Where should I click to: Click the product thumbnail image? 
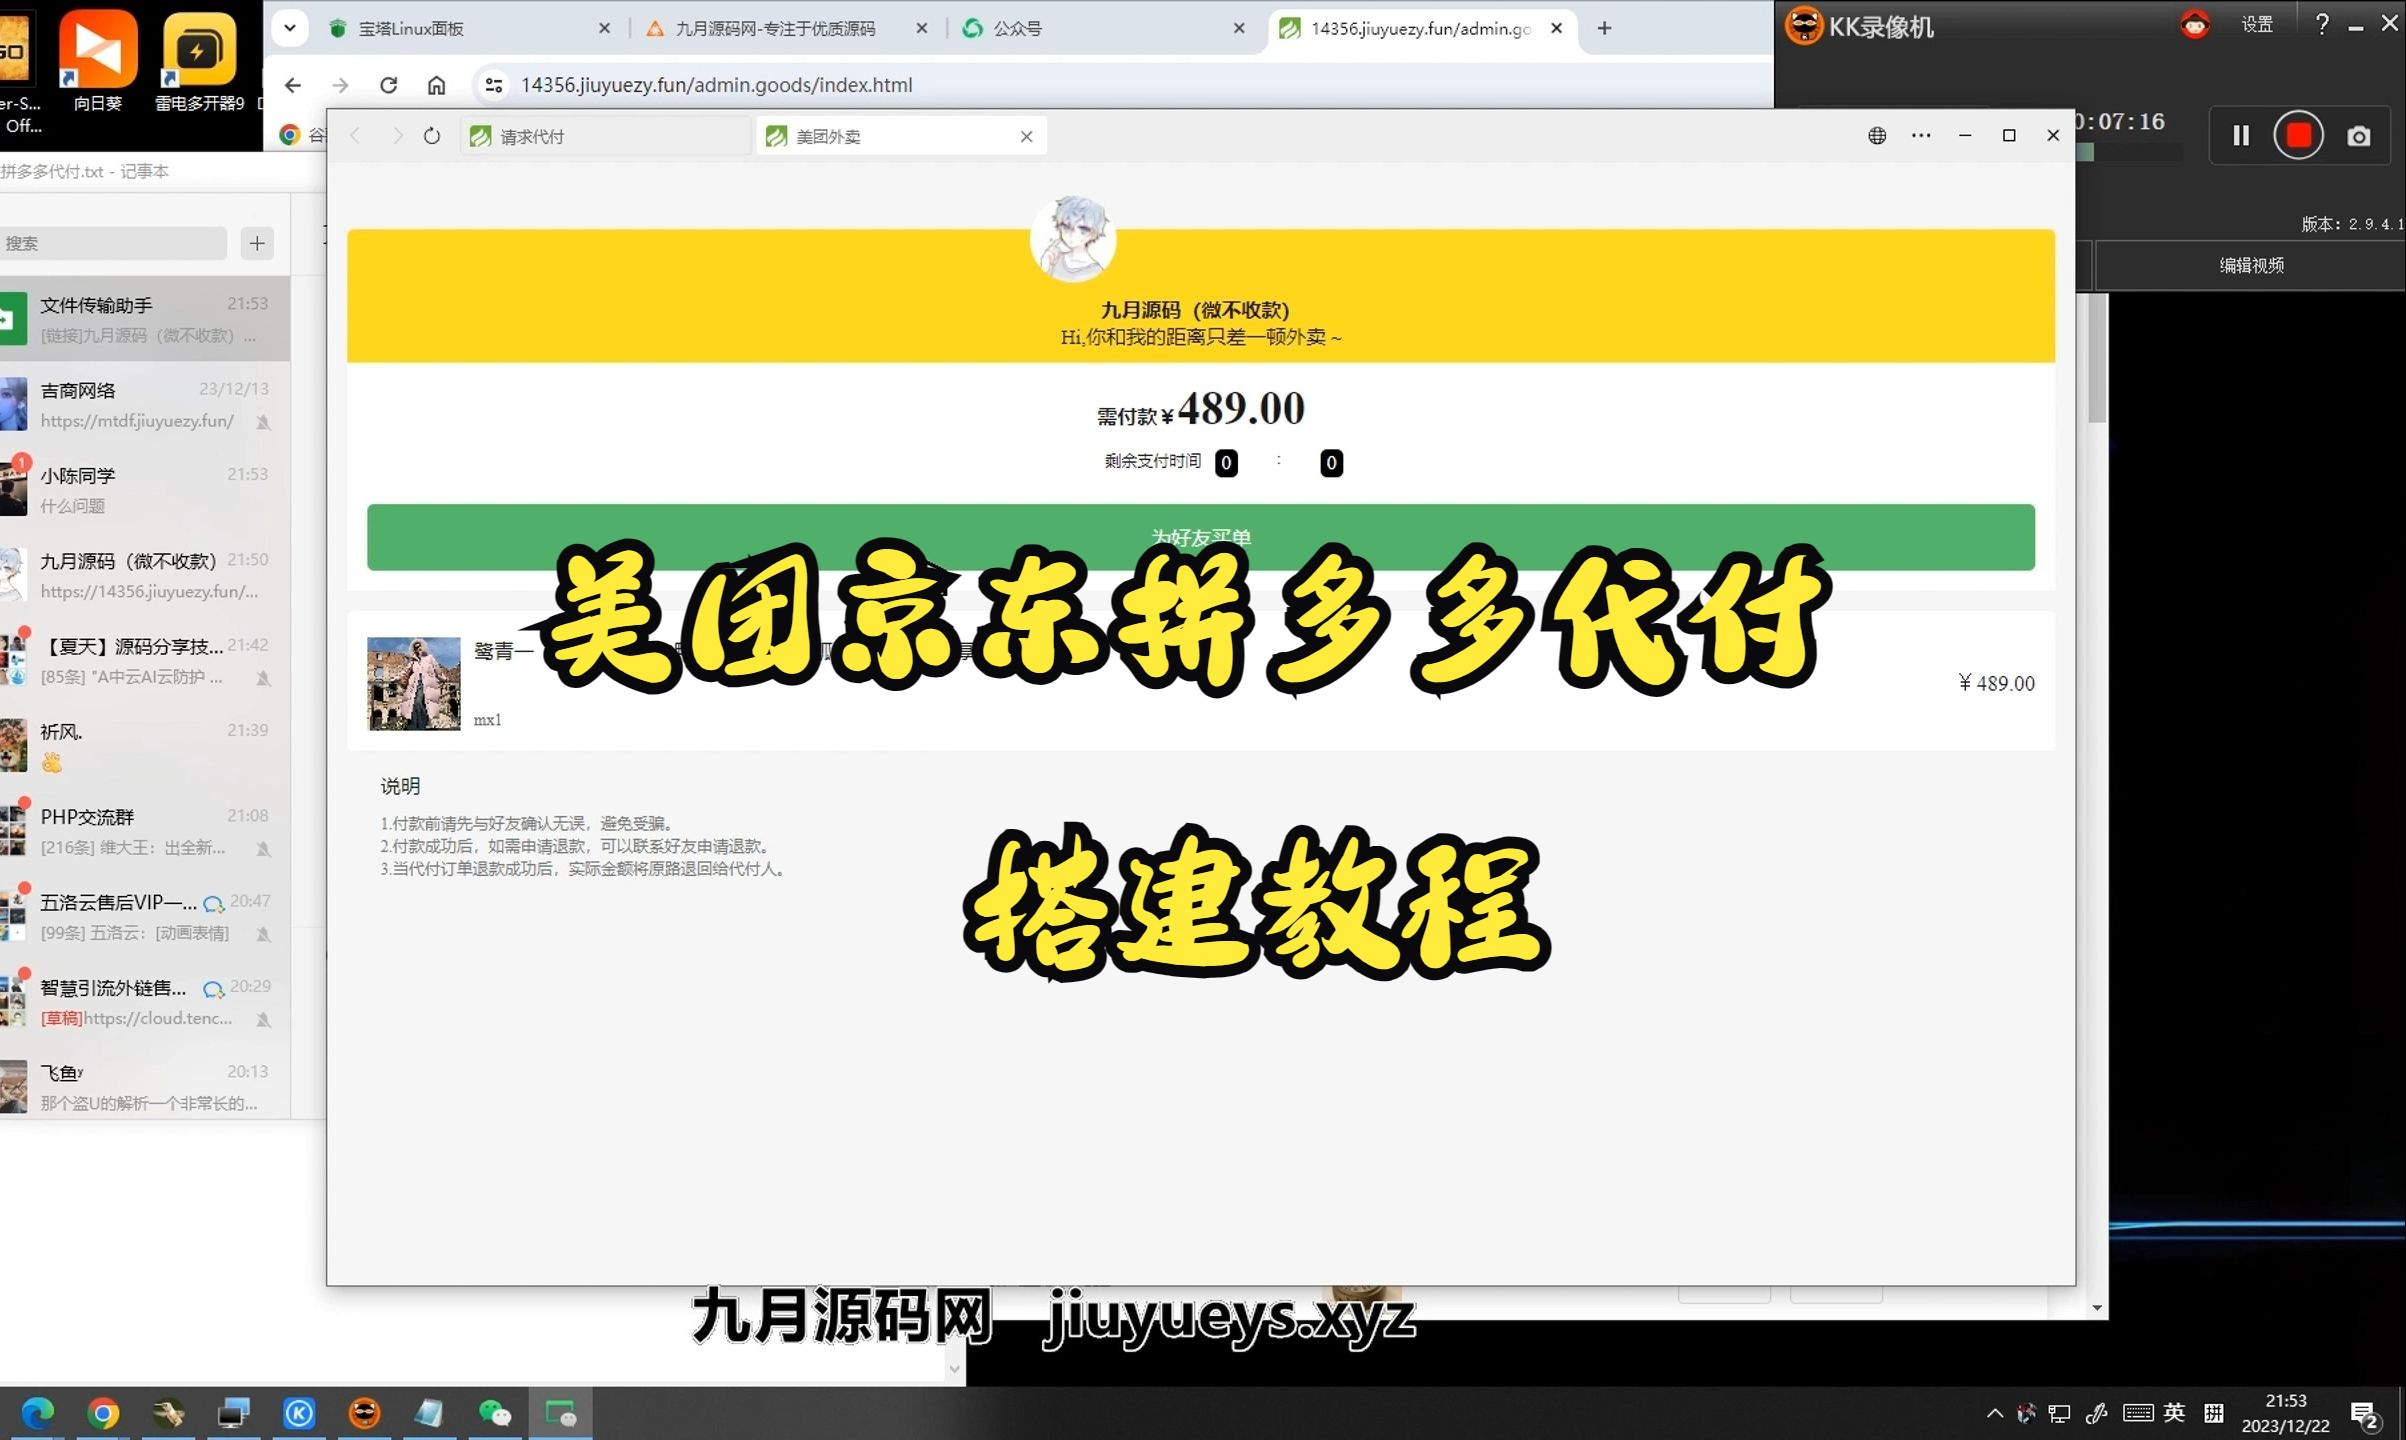tap(414, 684)
